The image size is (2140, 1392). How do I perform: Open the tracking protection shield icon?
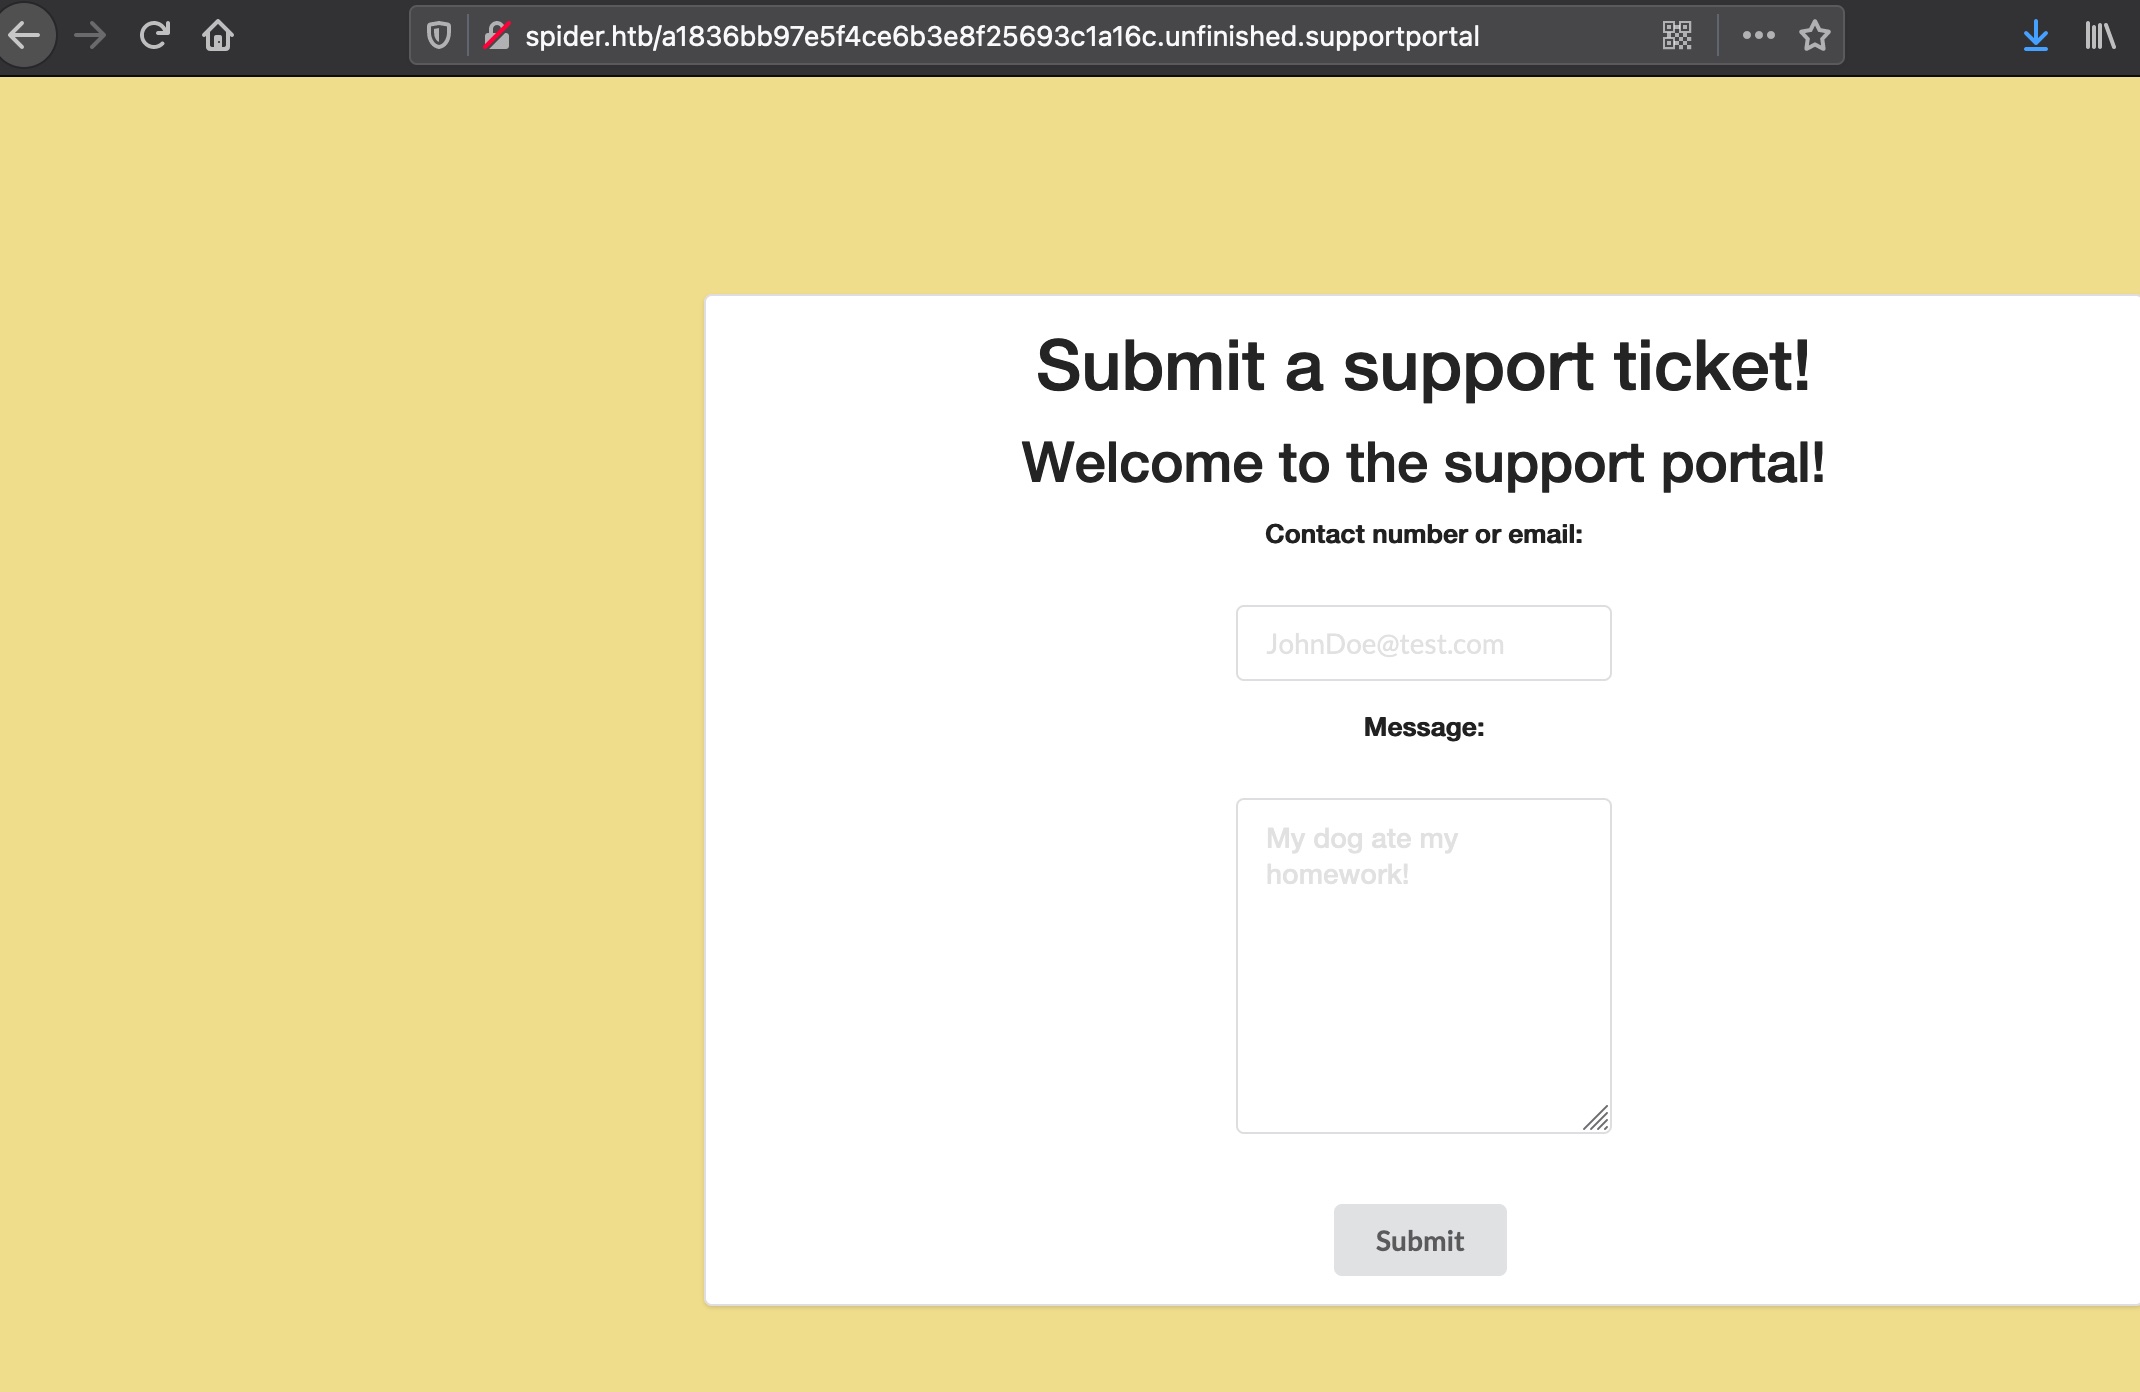(438, 36)
